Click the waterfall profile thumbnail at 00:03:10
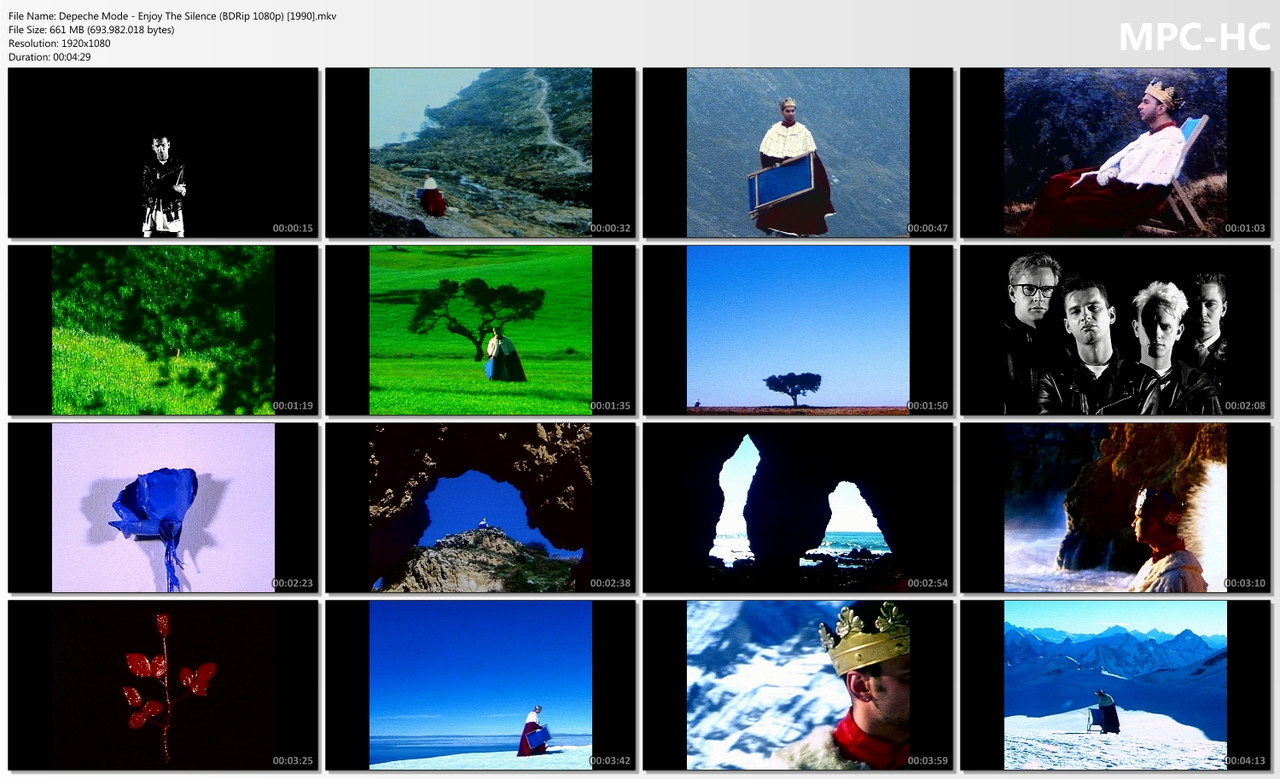The height and width of the screenshot is (779, 1280). click(1116, 508)
